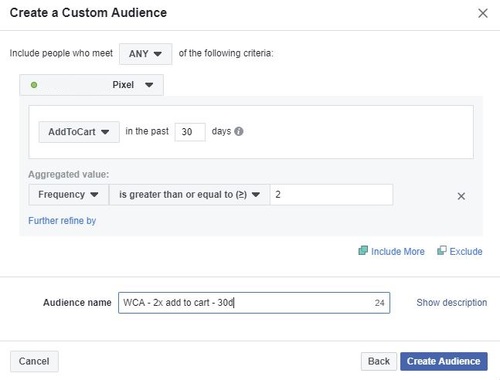
Task: Open the Frequency aggregated value dropdown
Action: pyautogui.click(x=69, y=195)
